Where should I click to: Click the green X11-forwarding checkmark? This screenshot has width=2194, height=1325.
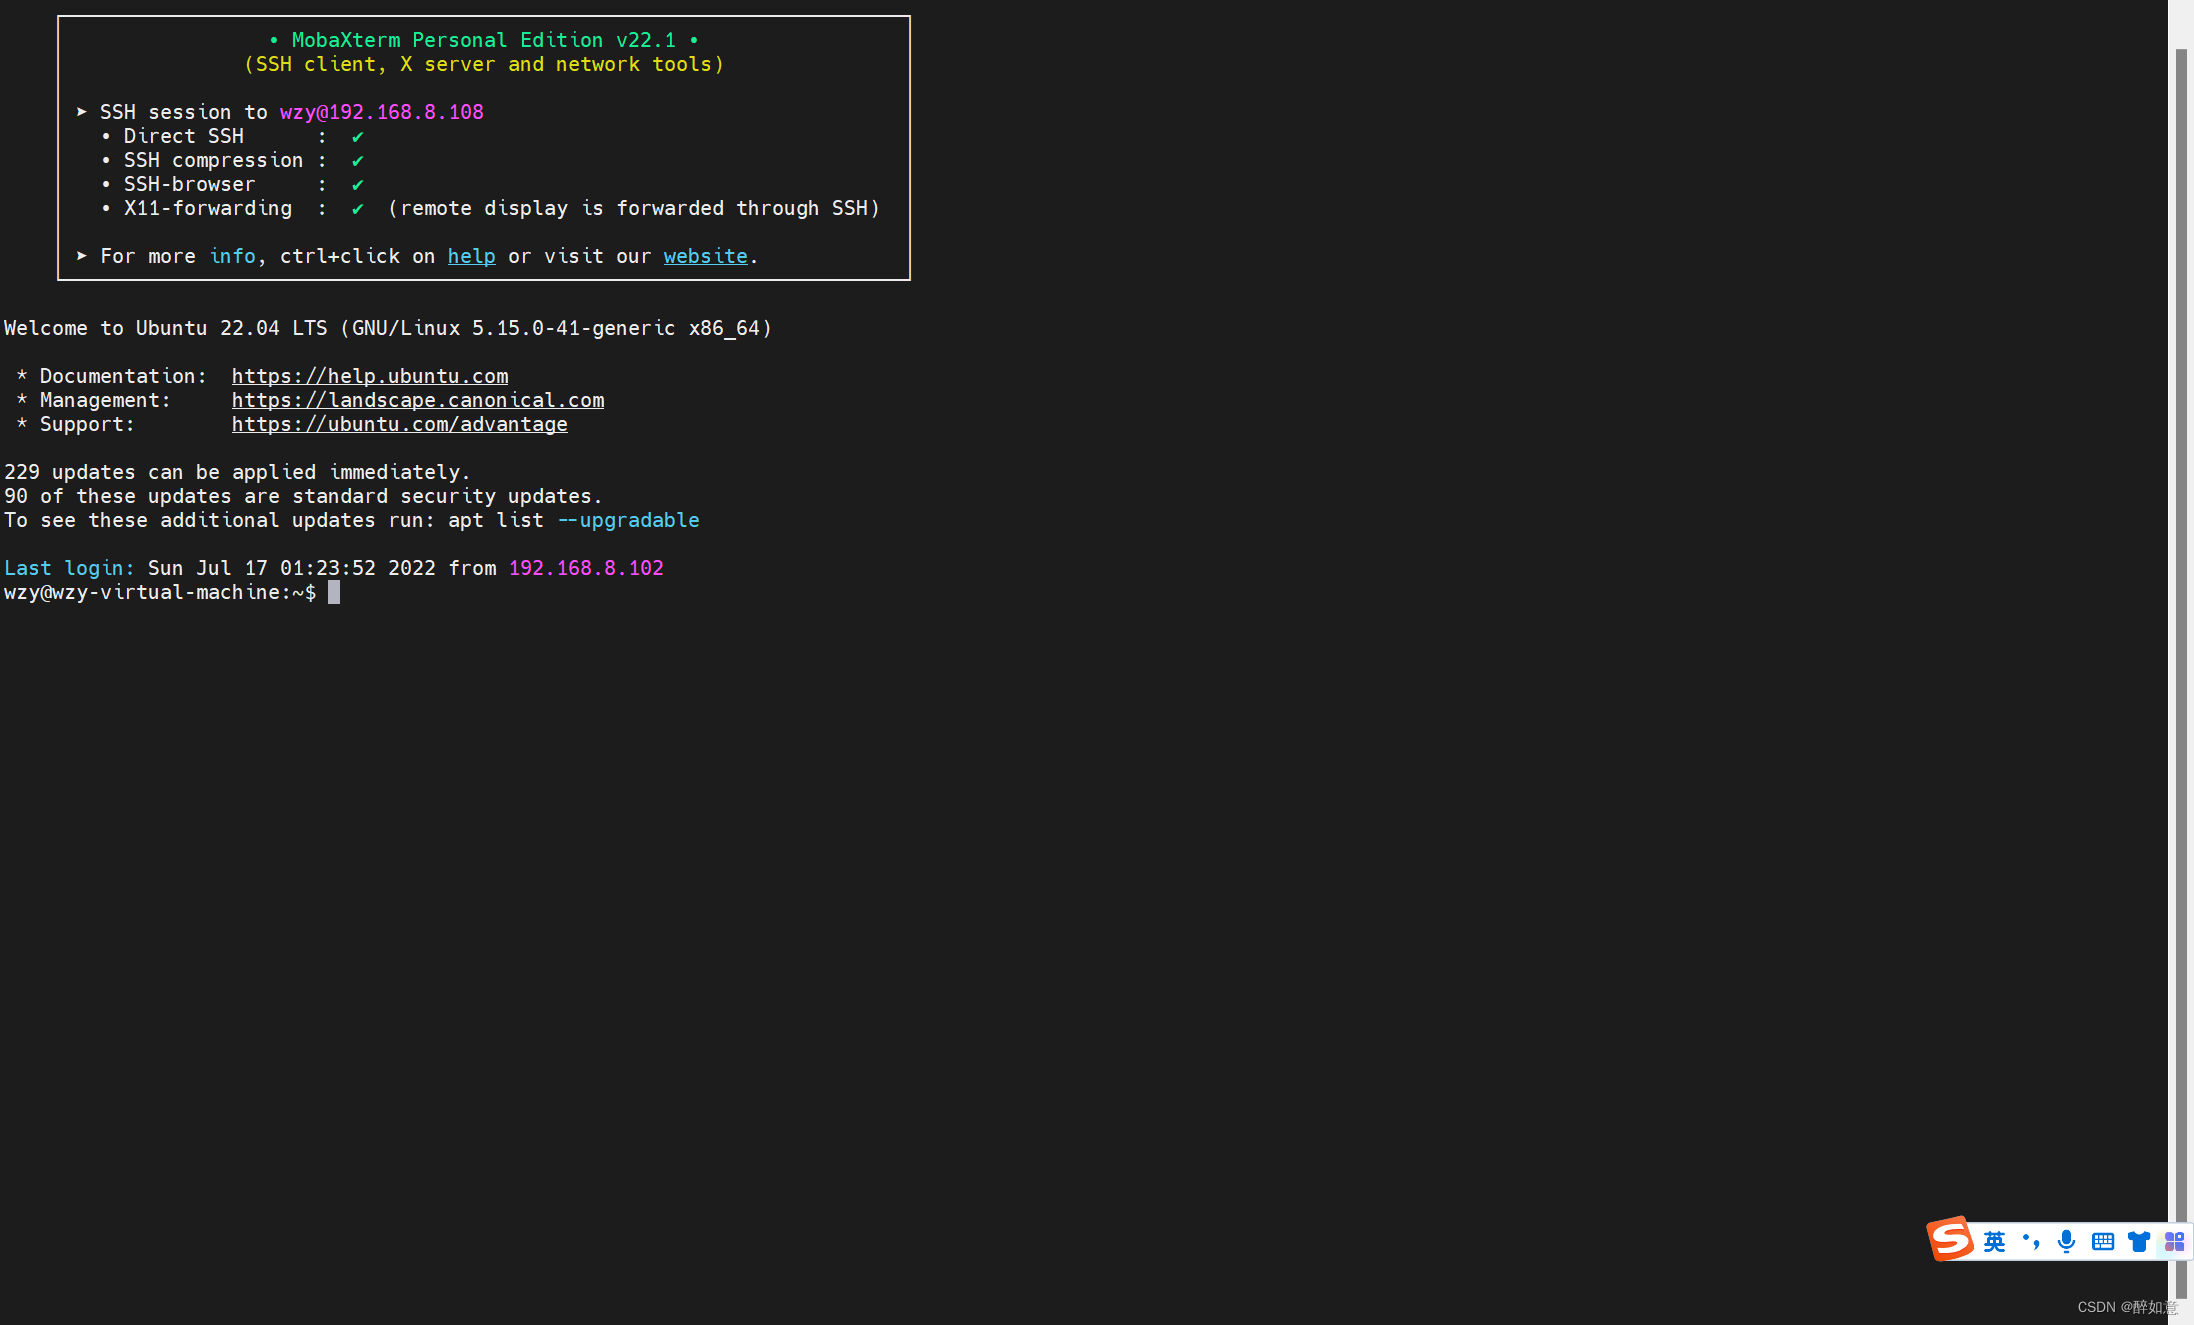tap(357, 208)
